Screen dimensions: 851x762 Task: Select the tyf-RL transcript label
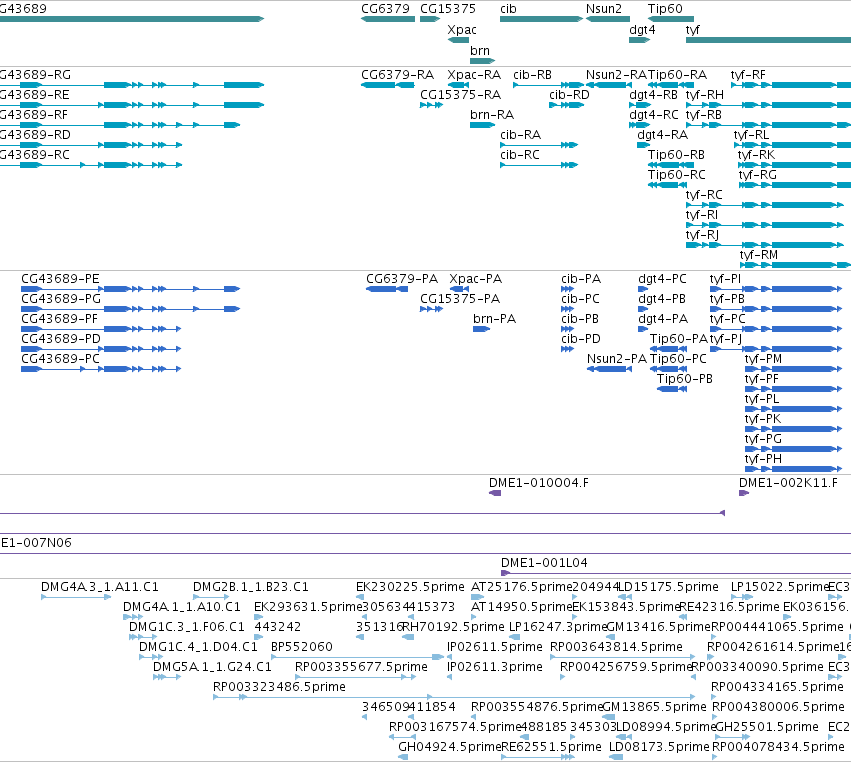point(751,135)
